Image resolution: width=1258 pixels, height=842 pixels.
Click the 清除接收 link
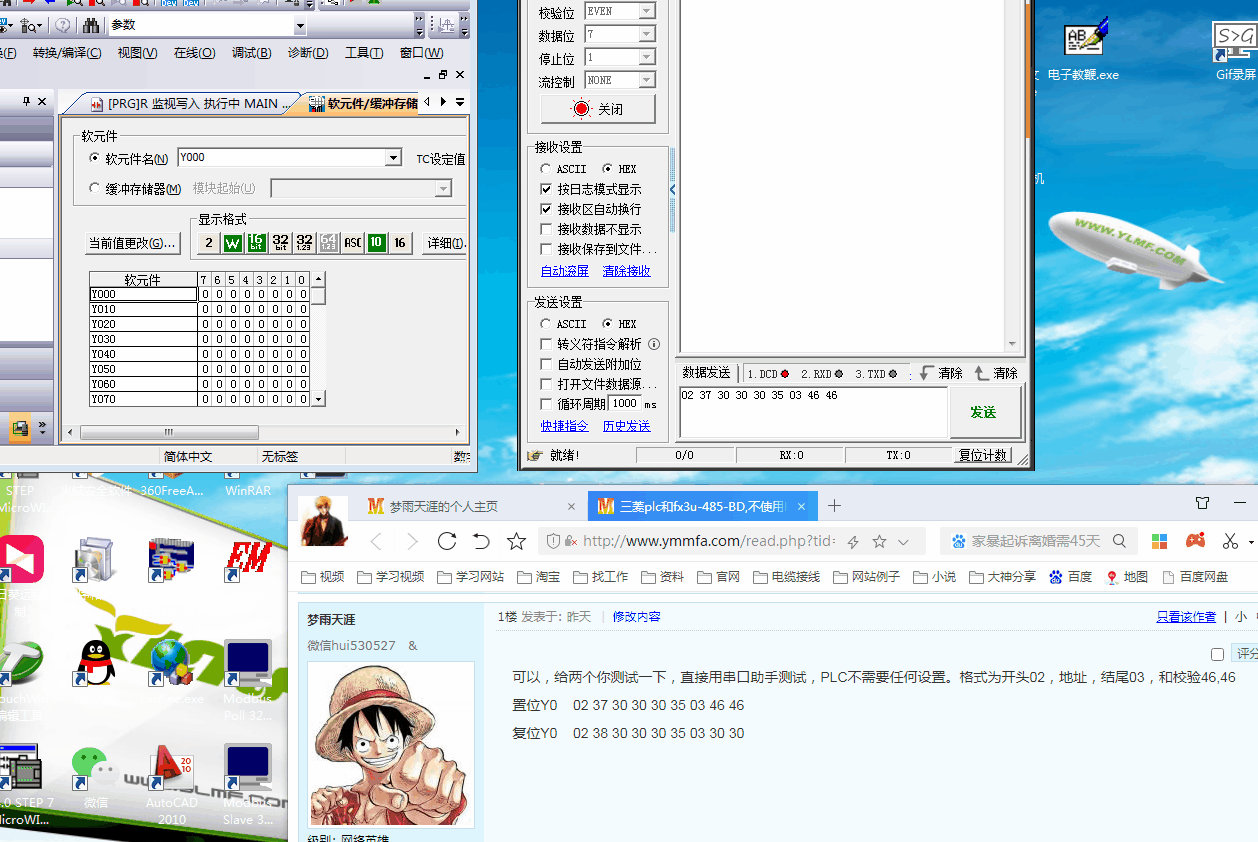click(626, 271)
